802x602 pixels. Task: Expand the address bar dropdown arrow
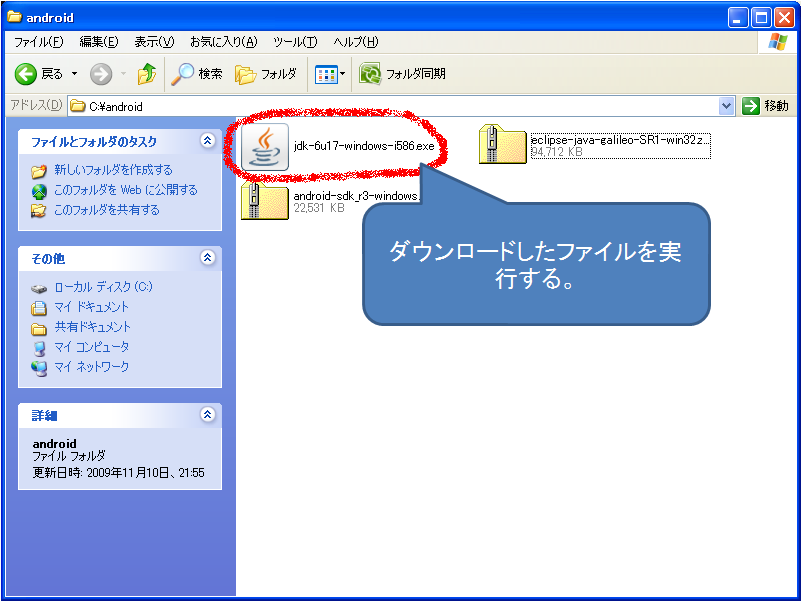pos(726,106)
